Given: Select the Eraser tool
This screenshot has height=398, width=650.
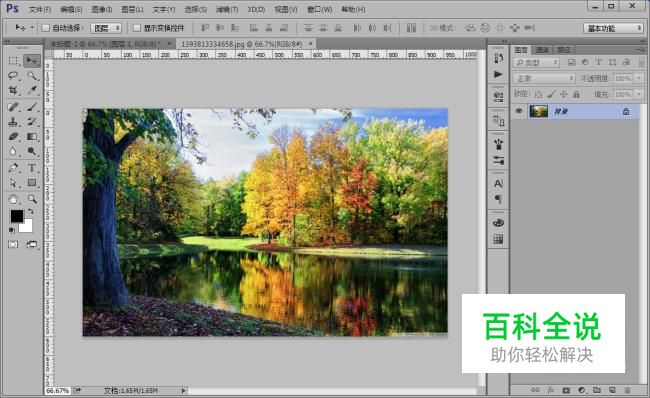Looking at the screenshot, I should 13,136.
